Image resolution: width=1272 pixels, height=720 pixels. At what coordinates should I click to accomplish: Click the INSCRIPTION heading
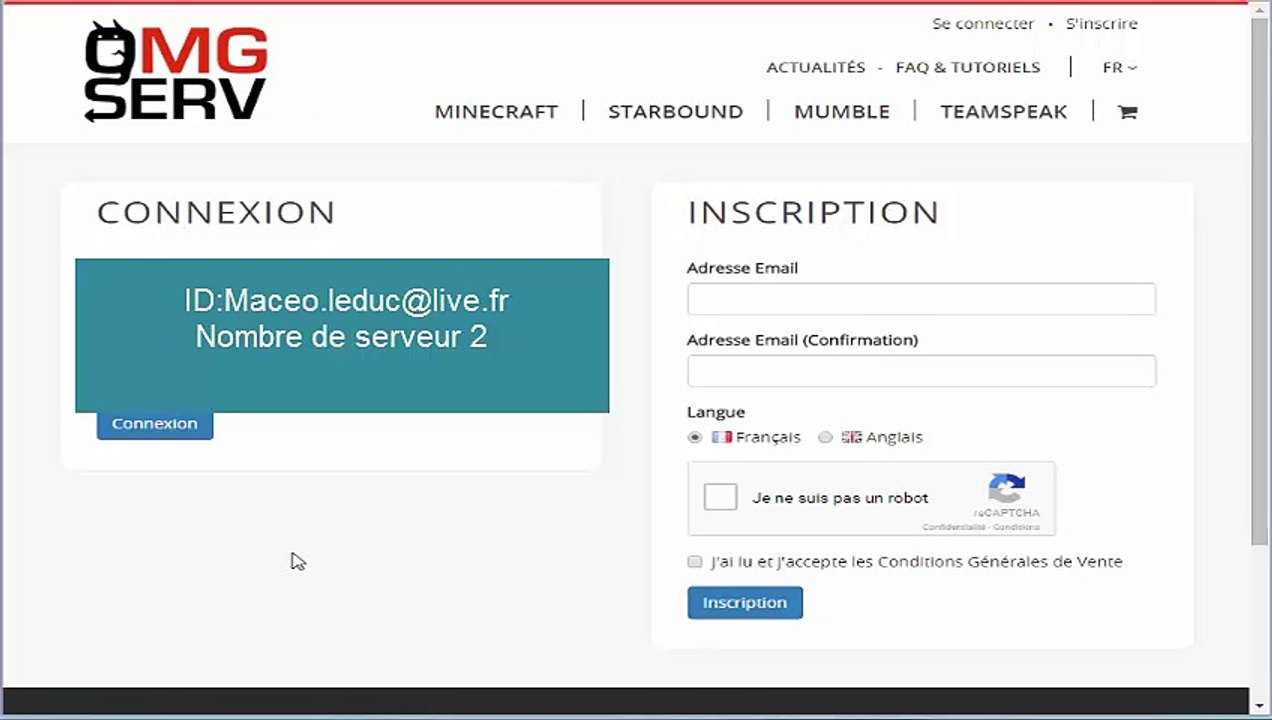pos(814,212)
